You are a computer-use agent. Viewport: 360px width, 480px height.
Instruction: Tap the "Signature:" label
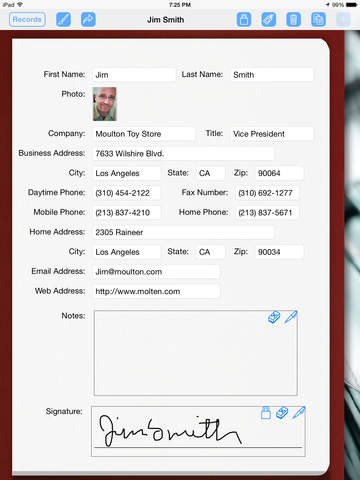pyautogui.click(x=64, y=411)
